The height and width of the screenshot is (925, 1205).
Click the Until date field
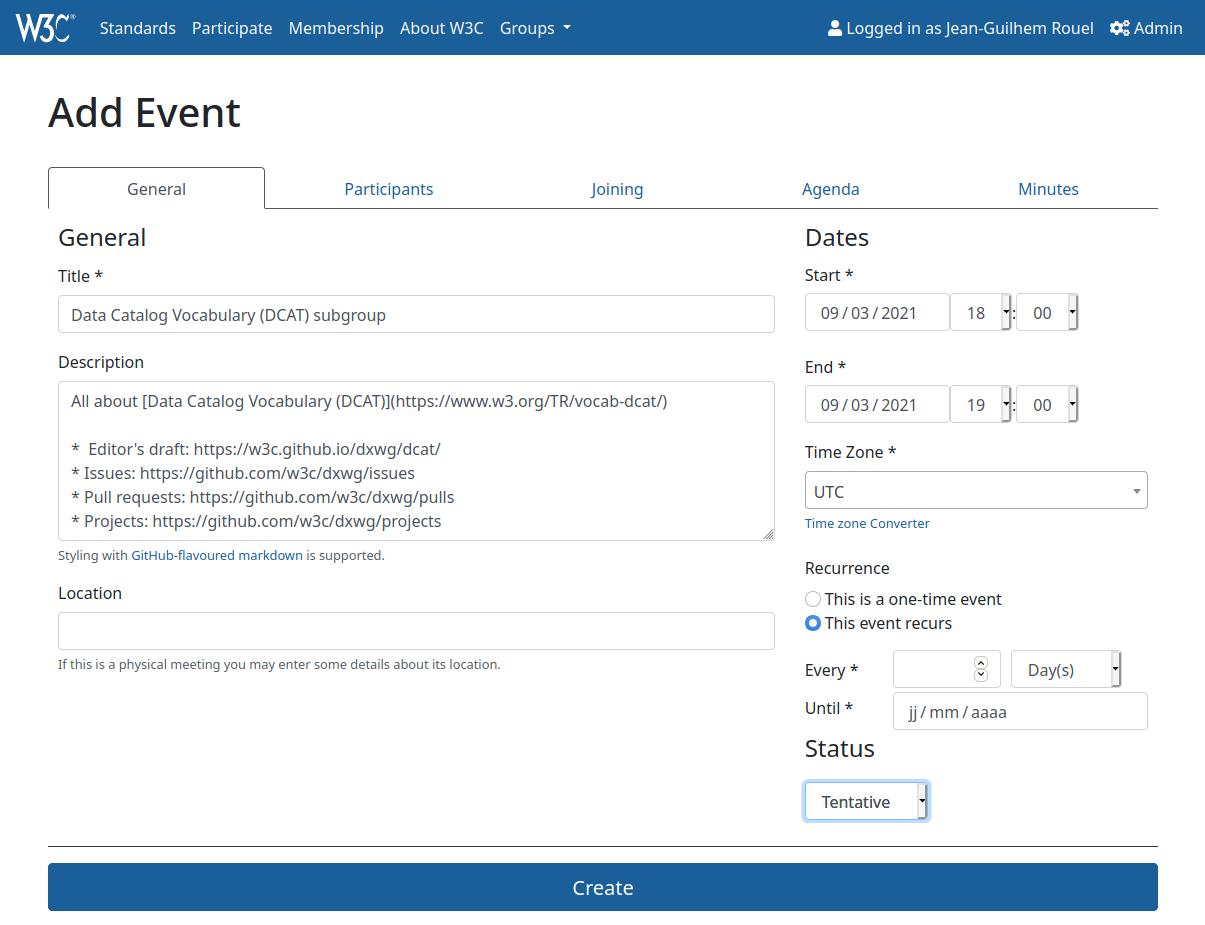coord(1019,712)
